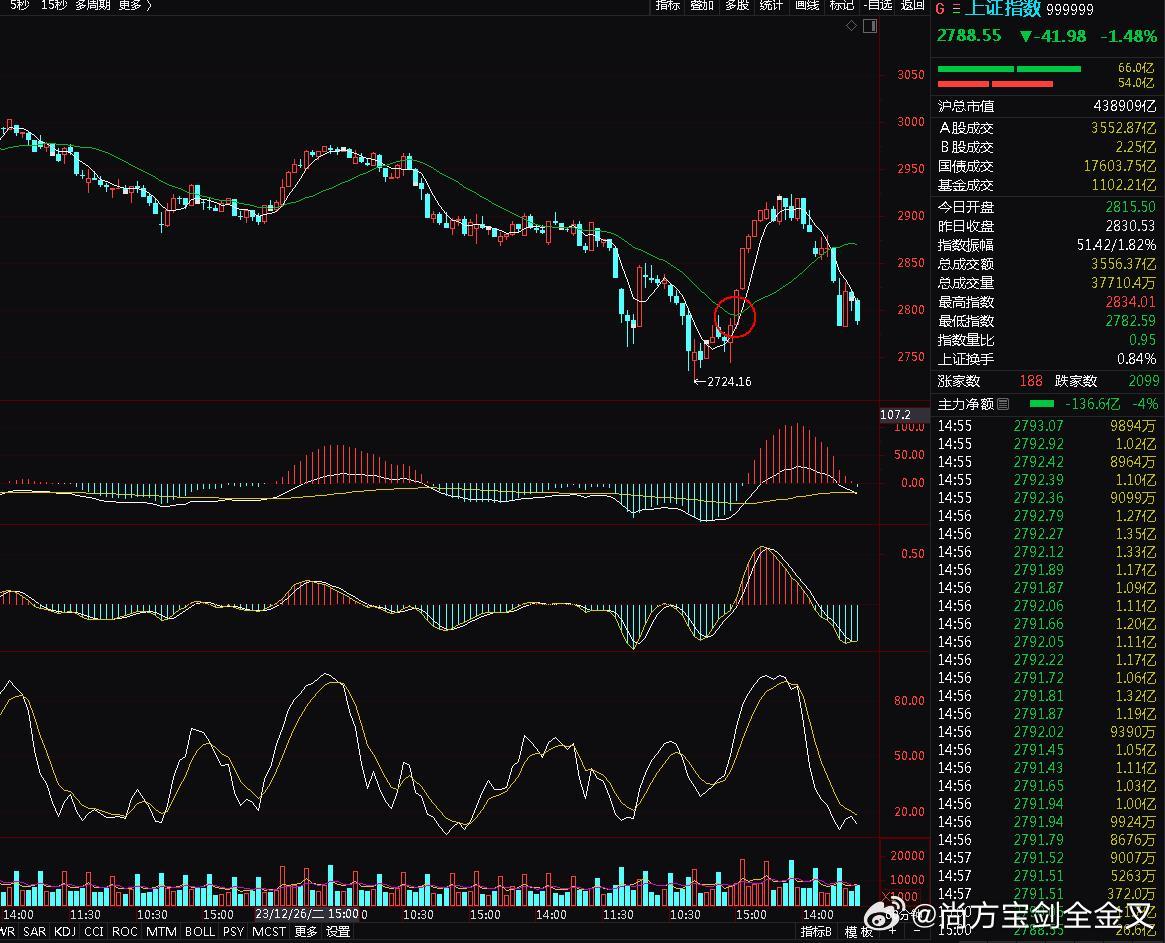Click the 14:57 tick row priced 2791.52
The height and width of the screenshot is (943, 1165).
click(1046, 858)
